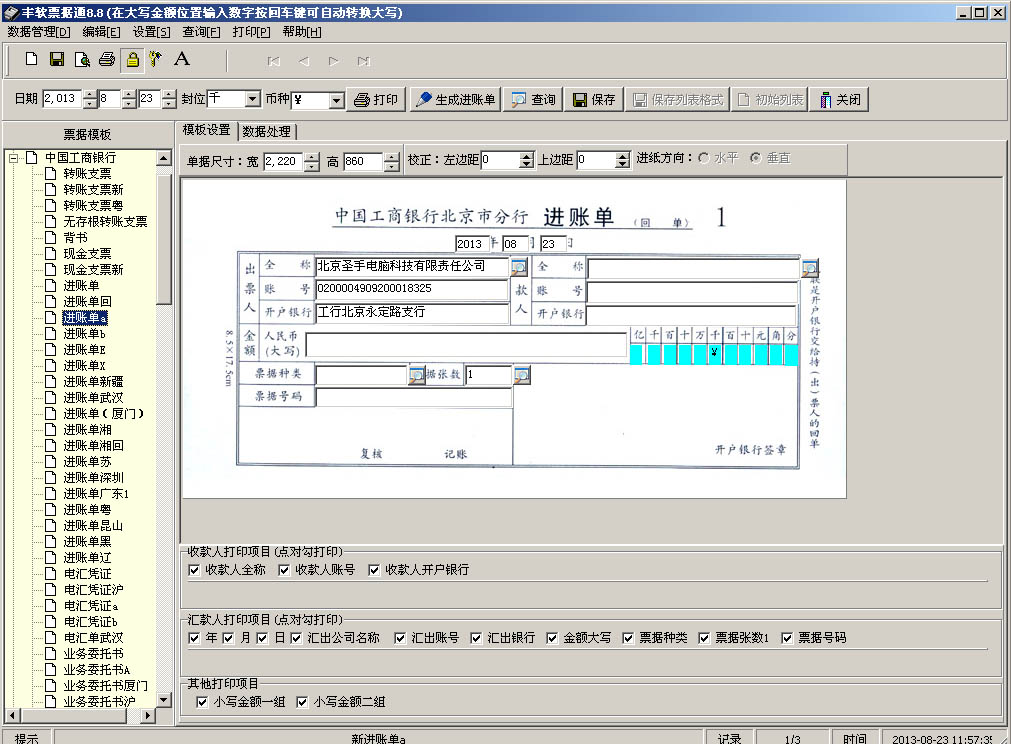Click lookup icon next to 票据张数 field
Image resolution: width=1011 pixels, height=744 pixels.
[x=522, y=375]
